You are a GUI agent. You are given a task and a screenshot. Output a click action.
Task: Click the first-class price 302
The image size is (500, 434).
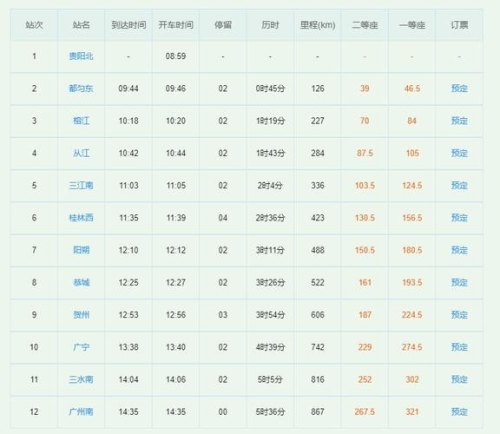click(x=412, y=379)
